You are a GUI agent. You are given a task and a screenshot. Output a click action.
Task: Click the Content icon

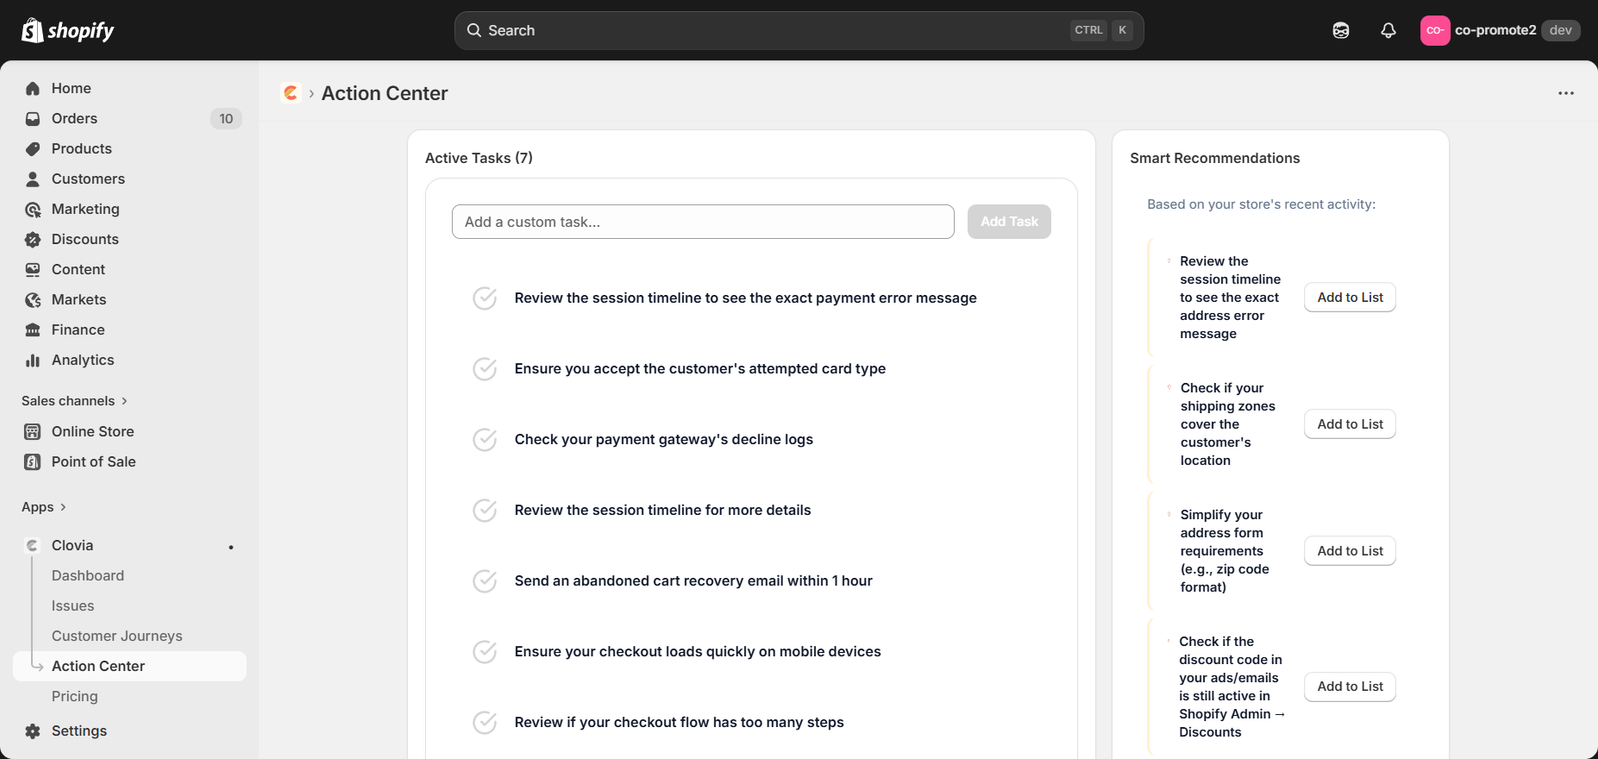[33, 269]
